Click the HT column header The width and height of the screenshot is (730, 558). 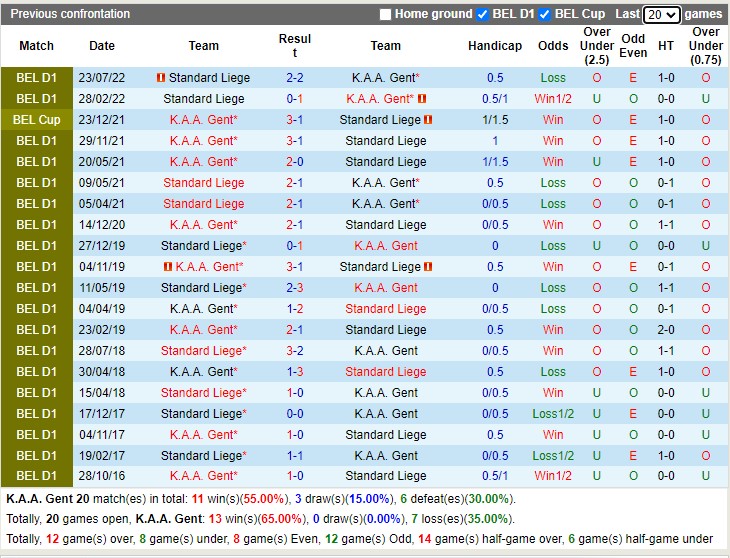666,46
